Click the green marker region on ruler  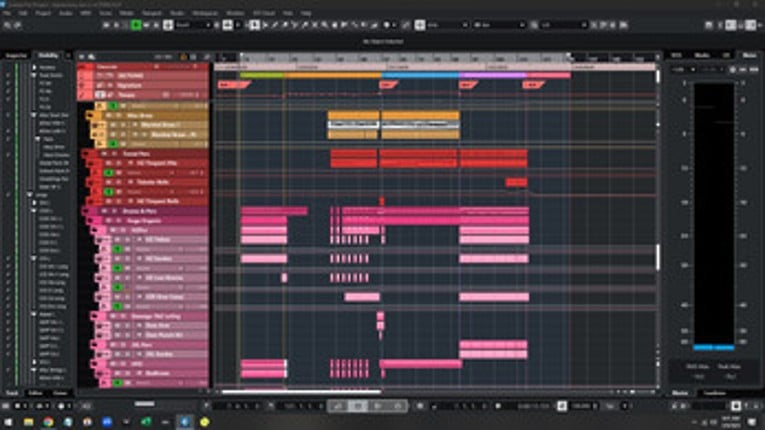click(x=262, y=75)
